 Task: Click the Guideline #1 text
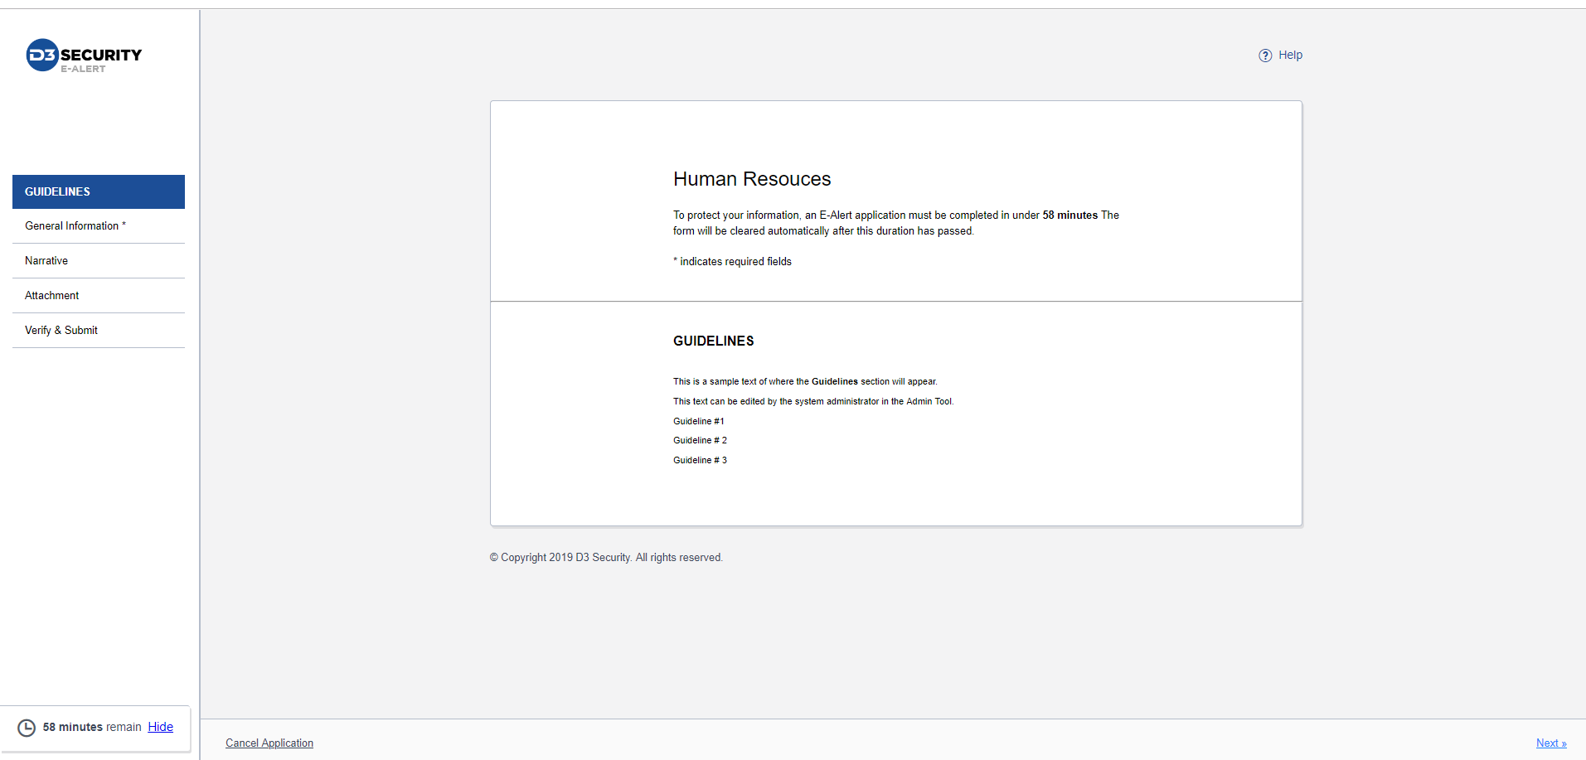[x=698, y=421]
